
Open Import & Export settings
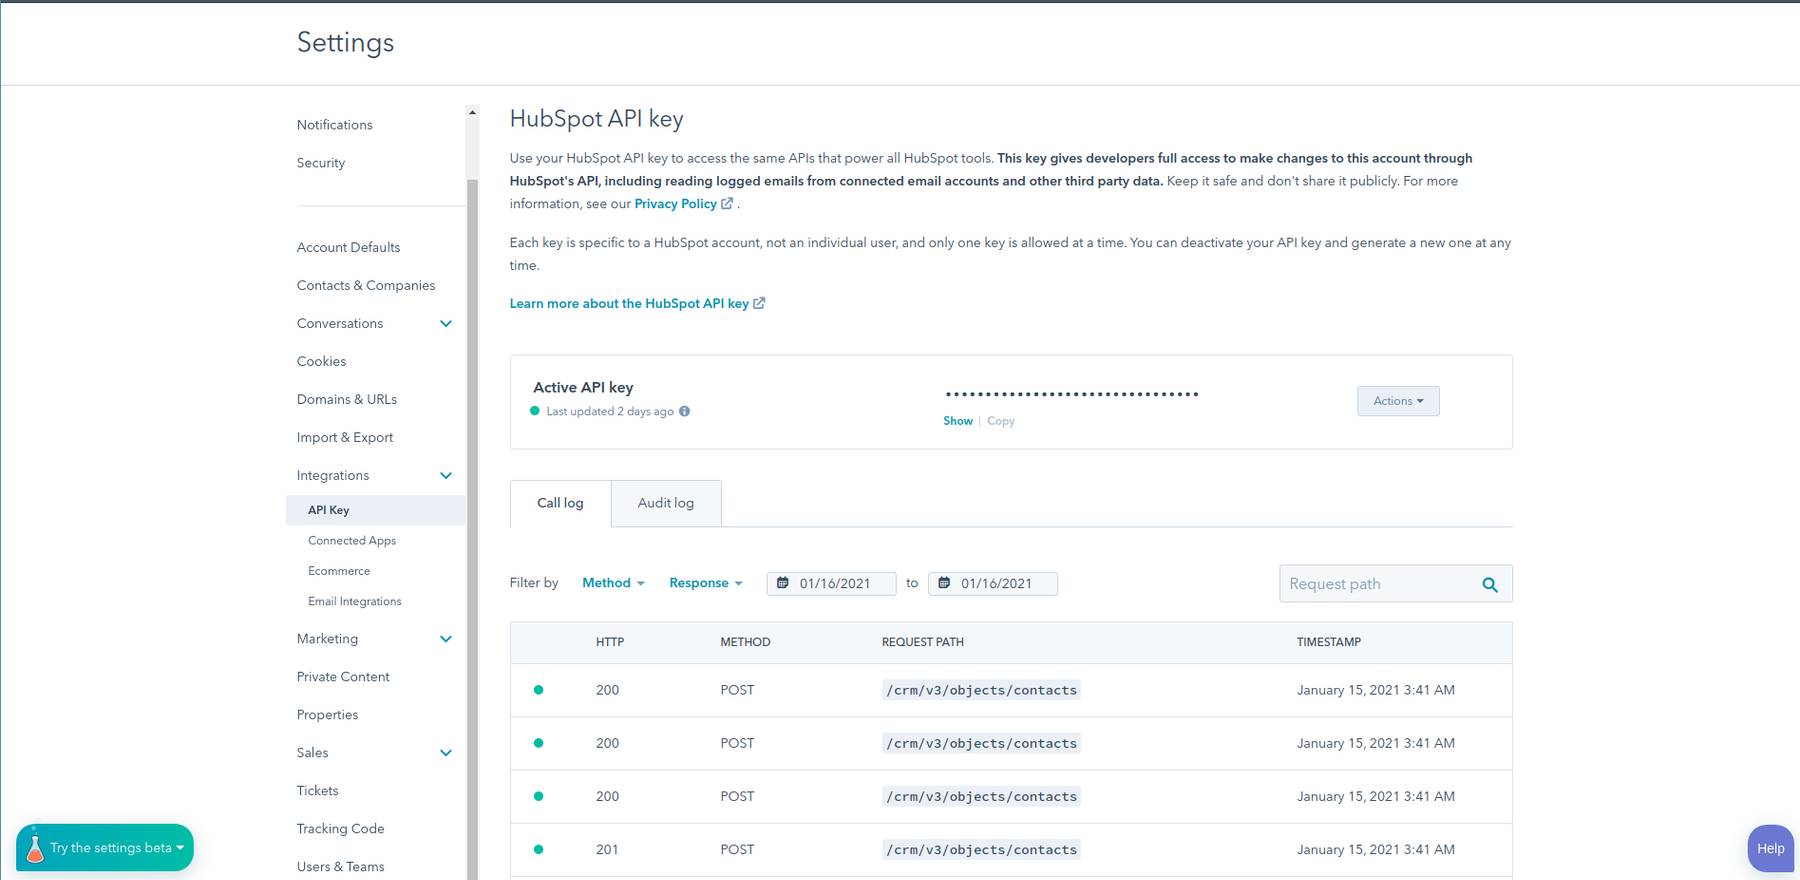click(x=345, y=437)
